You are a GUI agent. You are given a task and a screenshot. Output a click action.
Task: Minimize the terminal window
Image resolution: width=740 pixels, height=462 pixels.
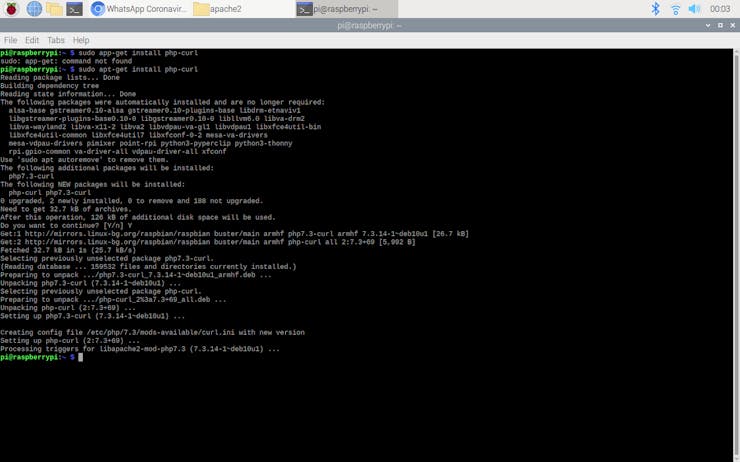tap(708, 25)
